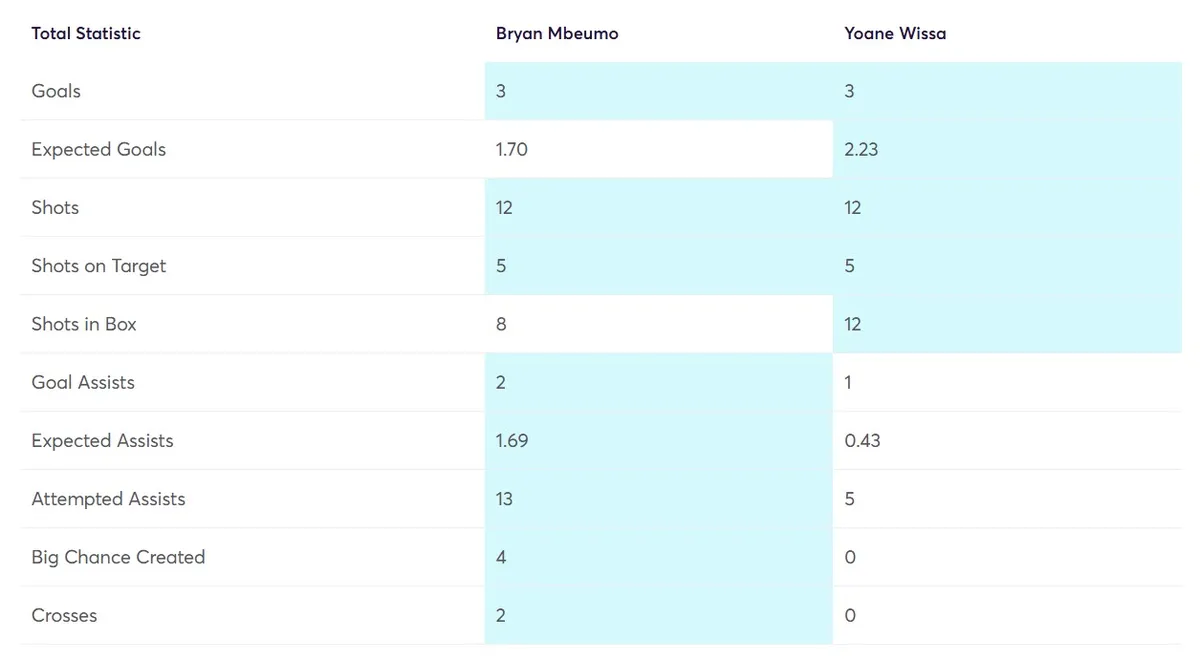Screen dimensions: 1200x659
Task: Click Mbeumo's Shots on Target value 5
Action: 501,266
